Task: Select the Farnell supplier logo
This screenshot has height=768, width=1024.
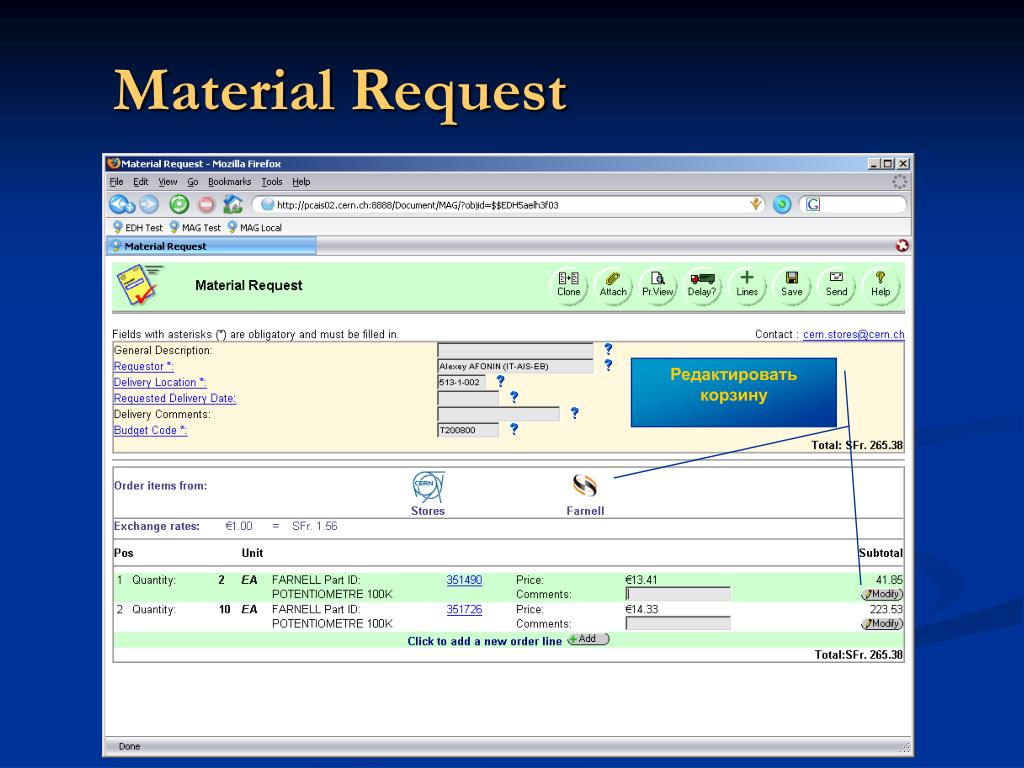Action: tap(584, 486)
